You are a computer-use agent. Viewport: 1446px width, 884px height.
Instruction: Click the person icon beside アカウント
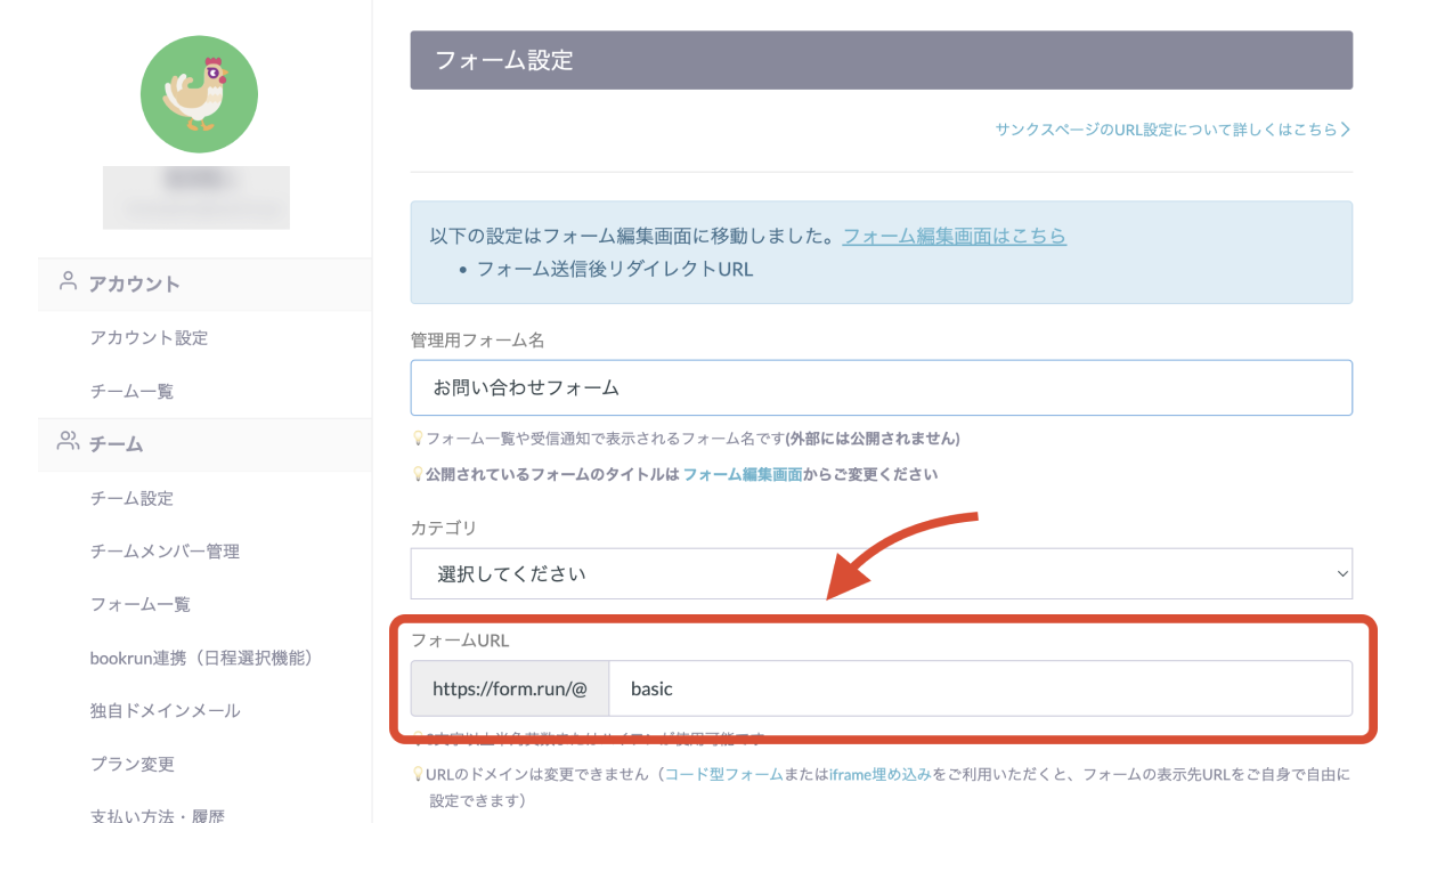[x=67, y=282]
